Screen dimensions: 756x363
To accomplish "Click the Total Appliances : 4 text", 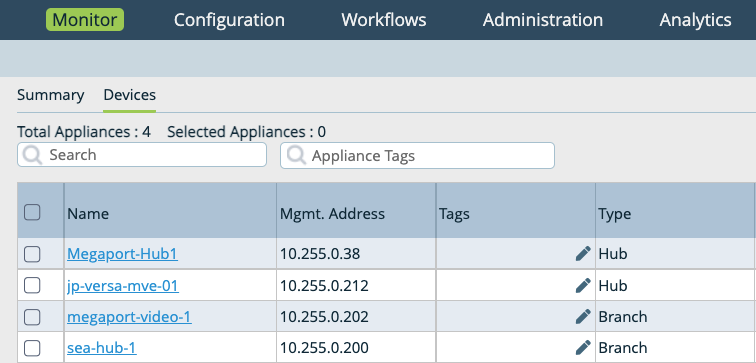I will point(84,132).
